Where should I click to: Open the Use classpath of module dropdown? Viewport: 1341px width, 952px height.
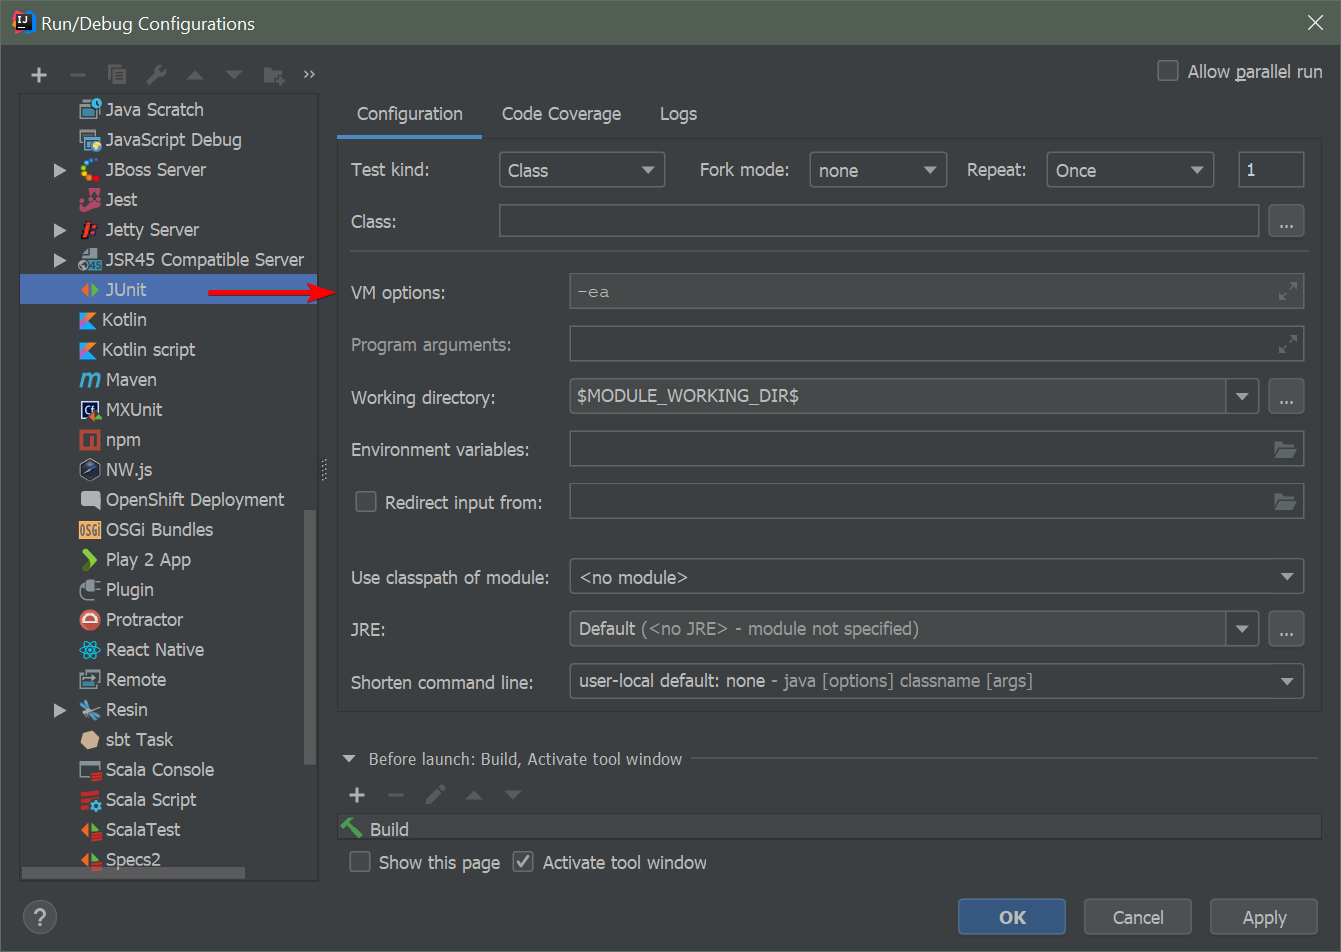937,577
